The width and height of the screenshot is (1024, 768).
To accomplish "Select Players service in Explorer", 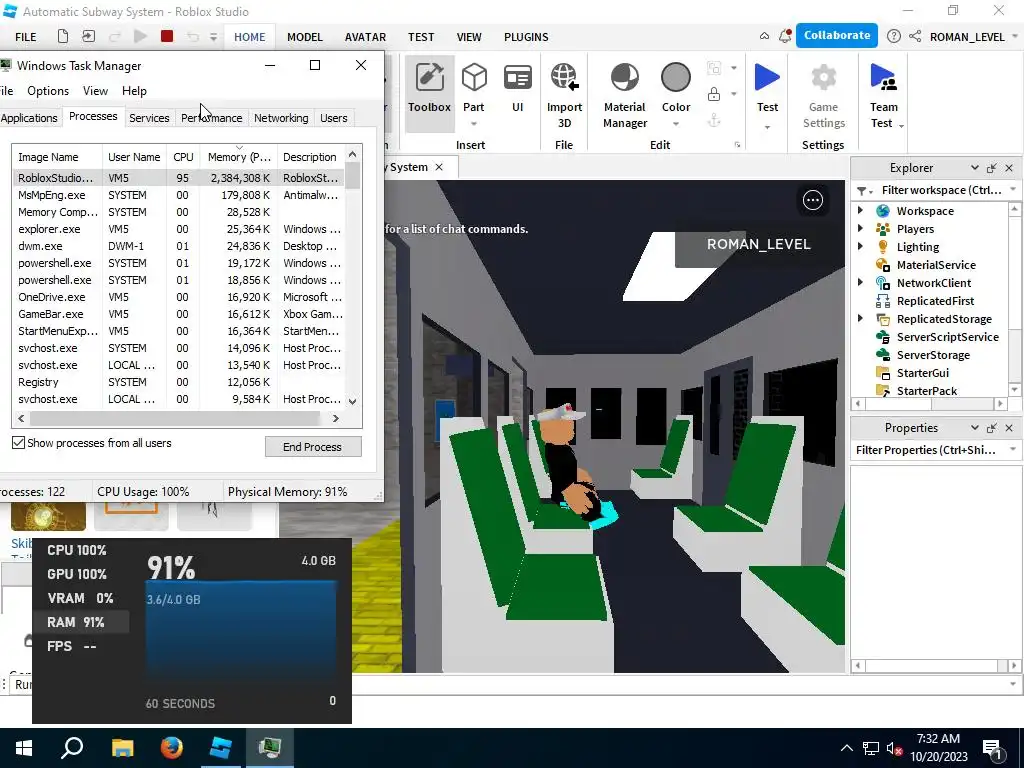I will click(x=915, y=229).
